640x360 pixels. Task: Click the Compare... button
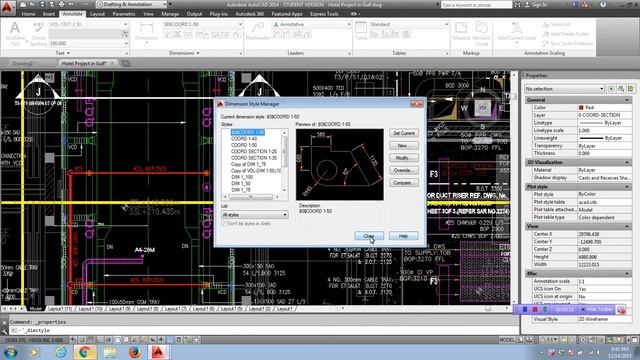[404, 183]
